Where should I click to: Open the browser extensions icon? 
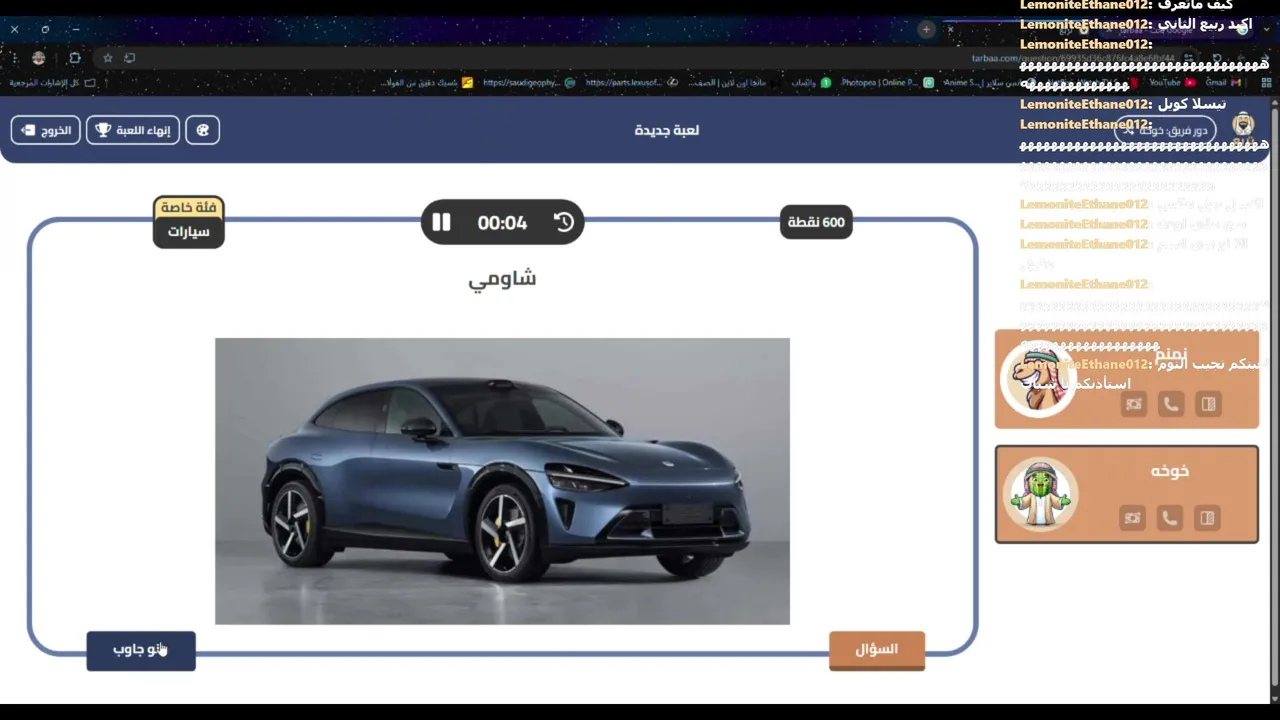pyautogui.click(x=74, y=58)
